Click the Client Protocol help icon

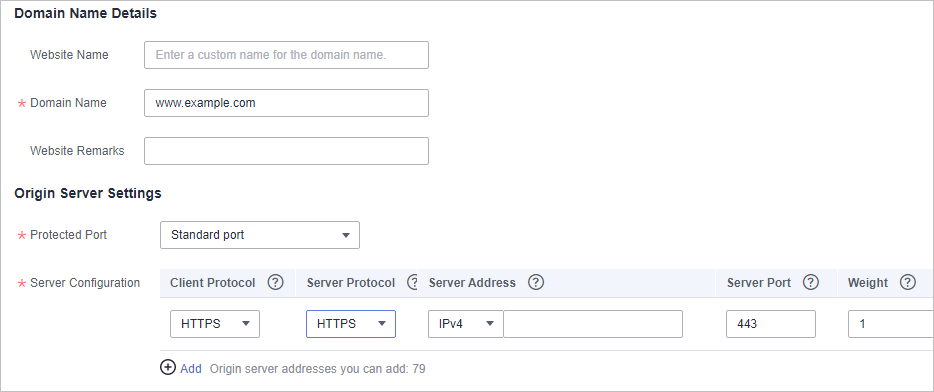click(275, 282)
